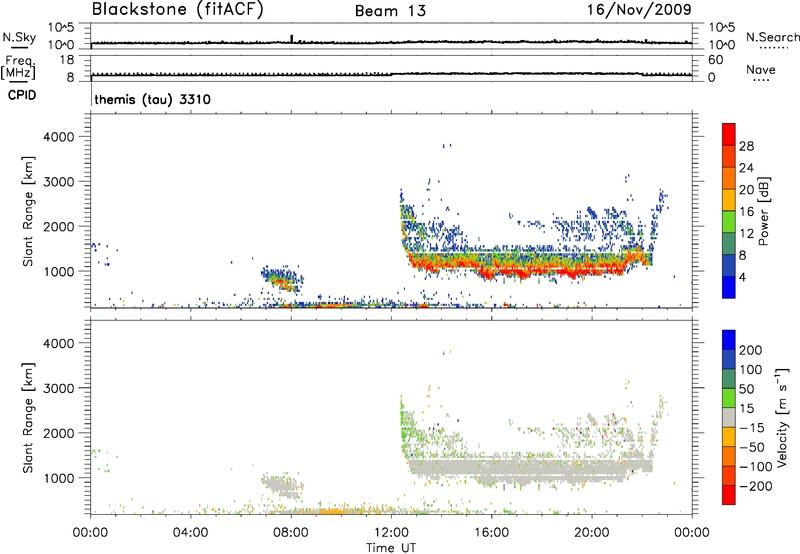Screen dimensions: 800x554
Task: Click the gray segment of velocity colorbar
Action: (729, 418)
